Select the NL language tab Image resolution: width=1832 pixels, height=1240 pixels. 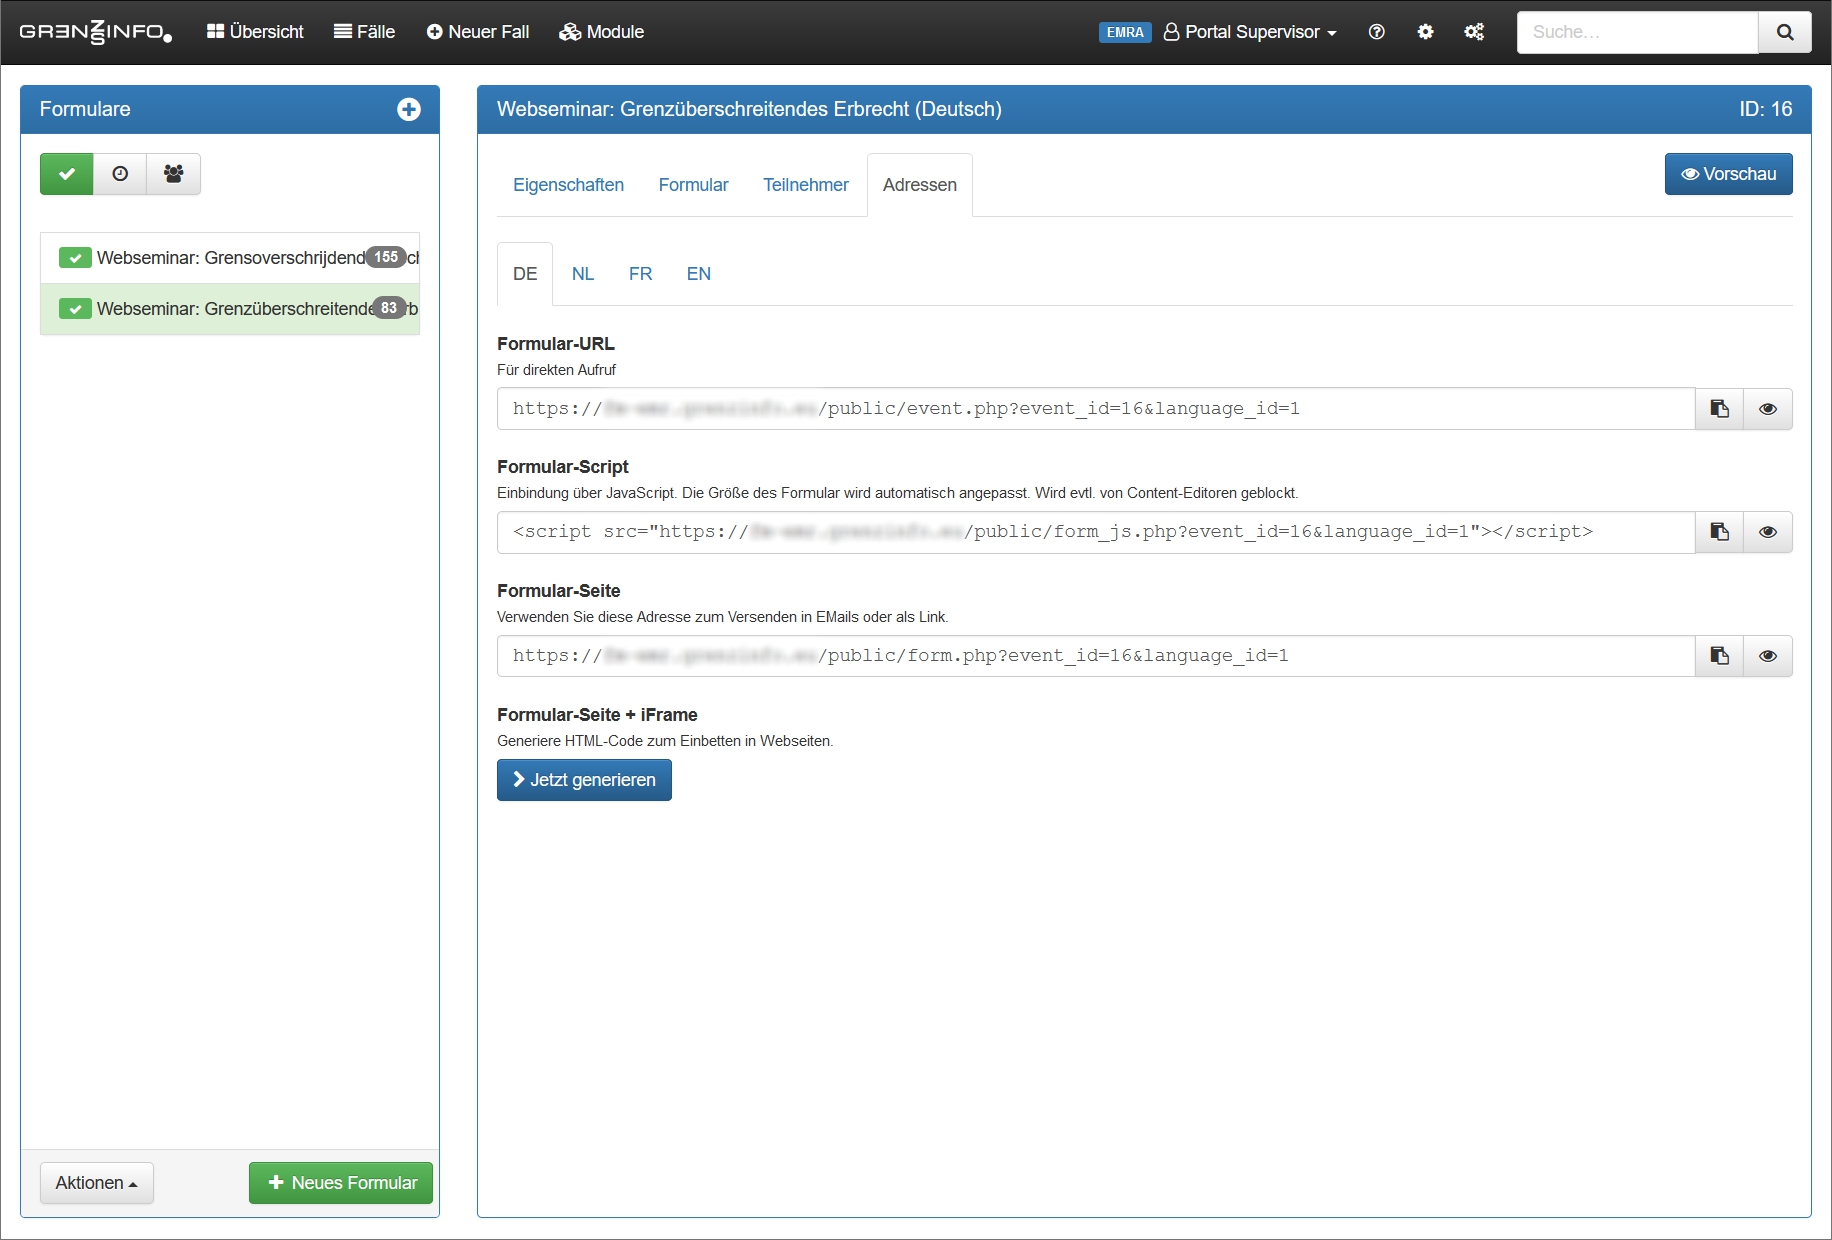pos(582,274)
